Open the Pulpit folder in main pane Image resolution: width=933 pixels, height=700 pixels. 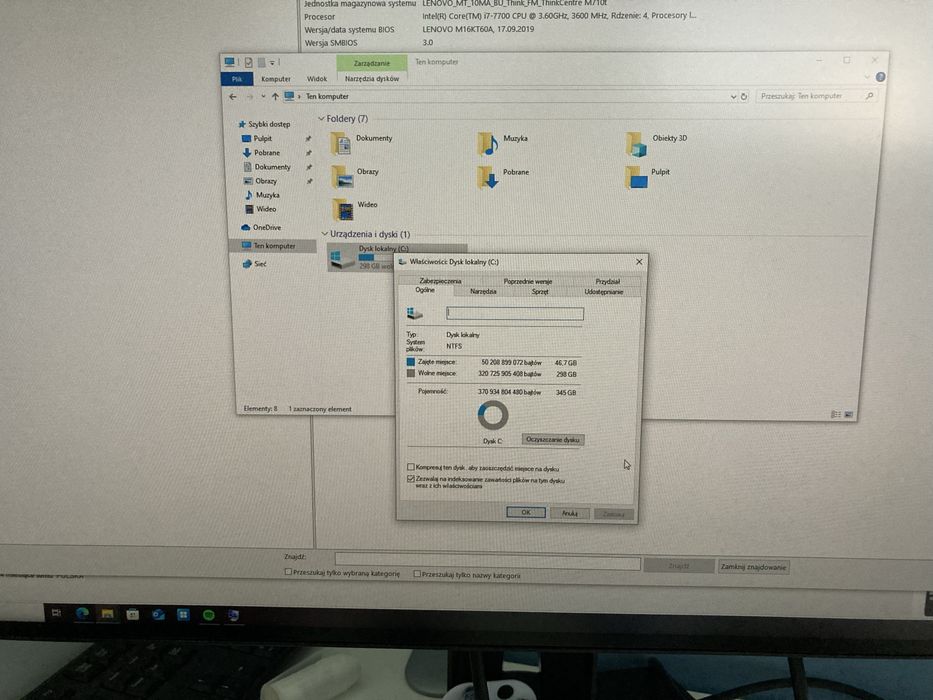[x=636, y=177]
